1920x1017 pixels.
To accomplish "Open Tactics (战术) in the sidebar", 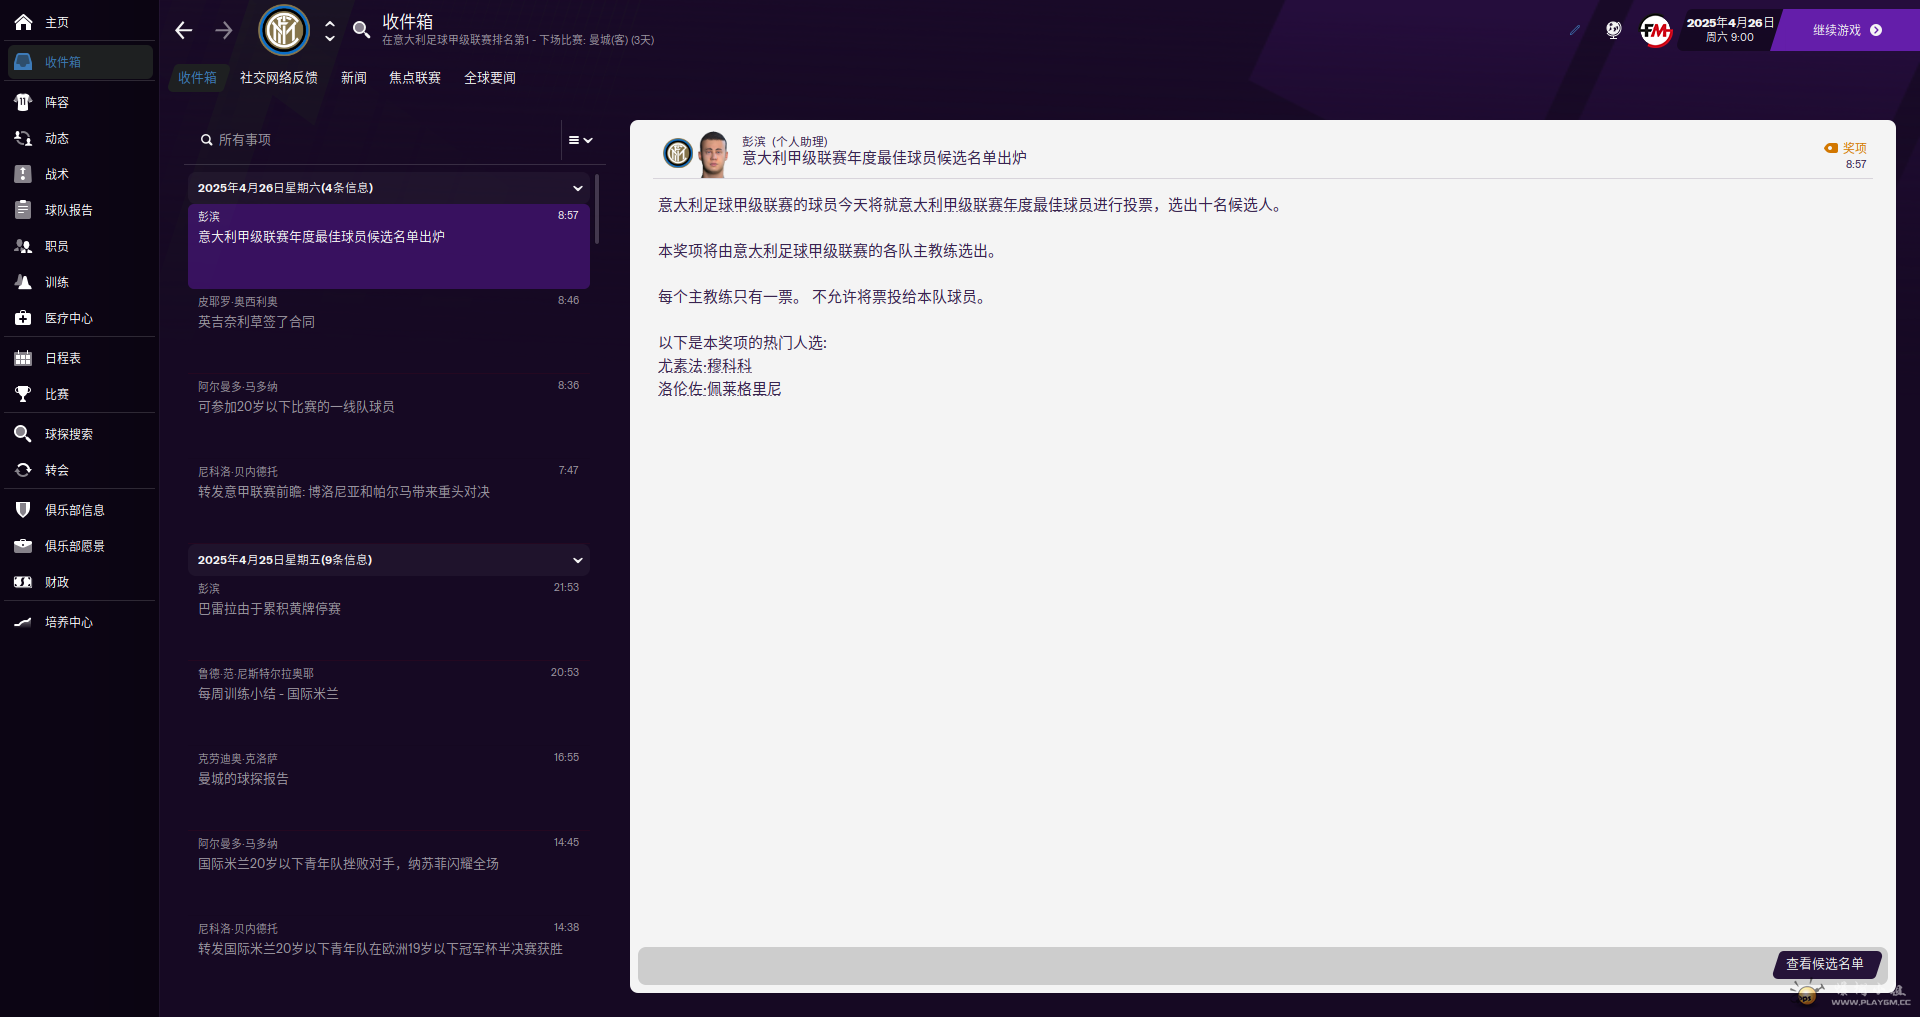I will [57, 174].
